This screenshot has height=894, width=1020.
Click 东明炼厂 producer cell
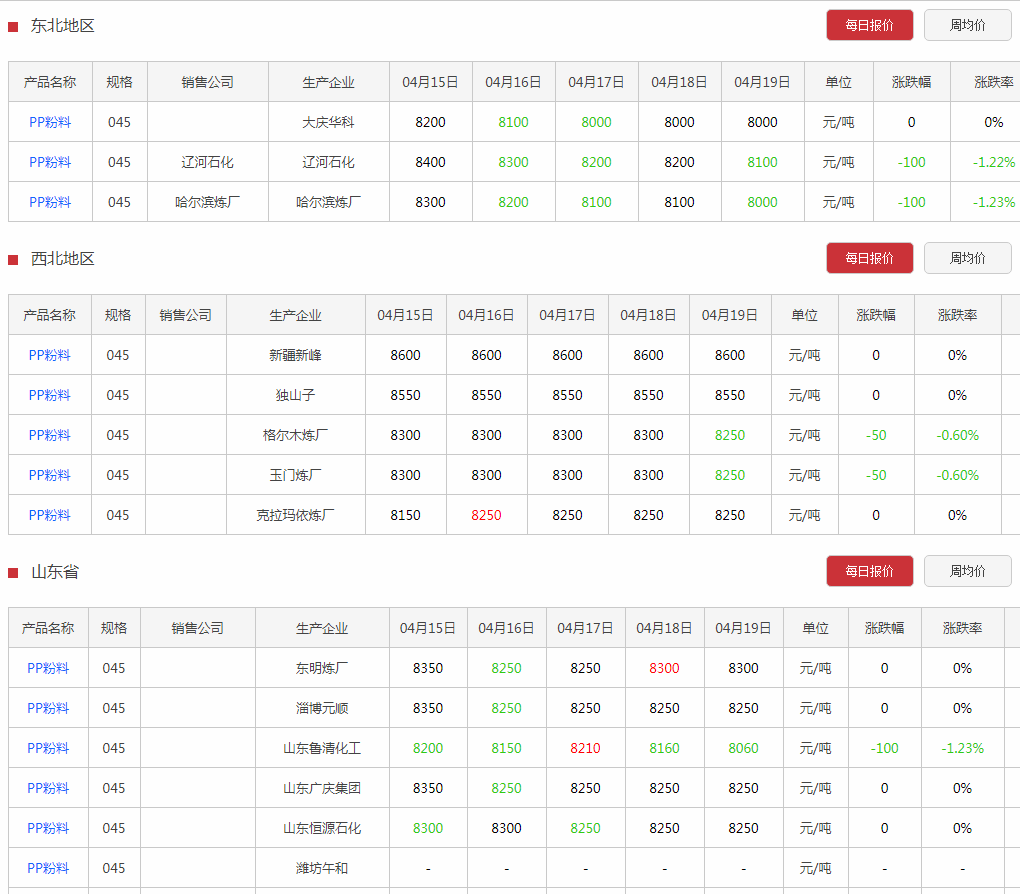pos(322,668)
